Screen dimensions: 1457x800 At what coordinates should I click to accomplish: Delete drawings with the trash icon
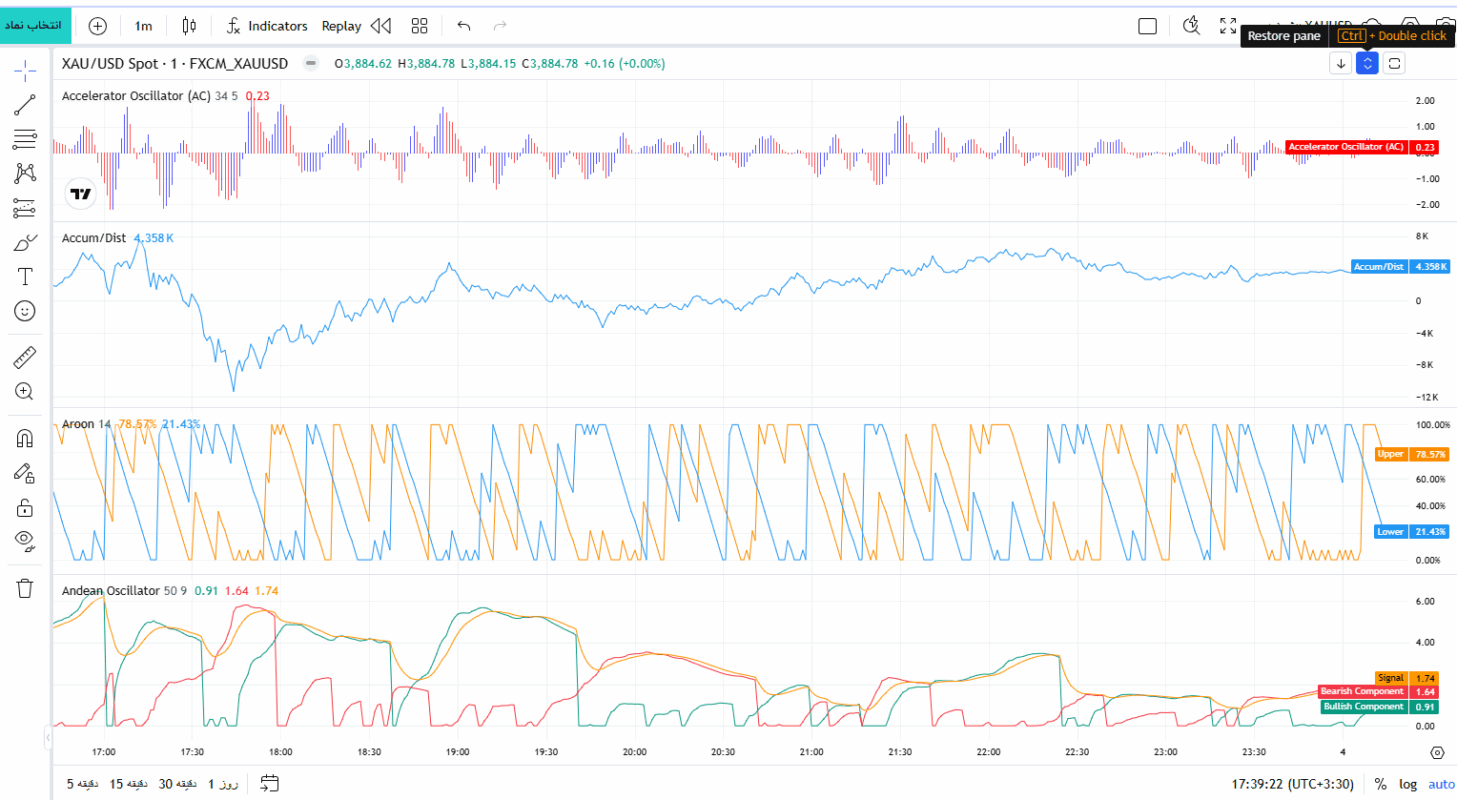[25, 588]
